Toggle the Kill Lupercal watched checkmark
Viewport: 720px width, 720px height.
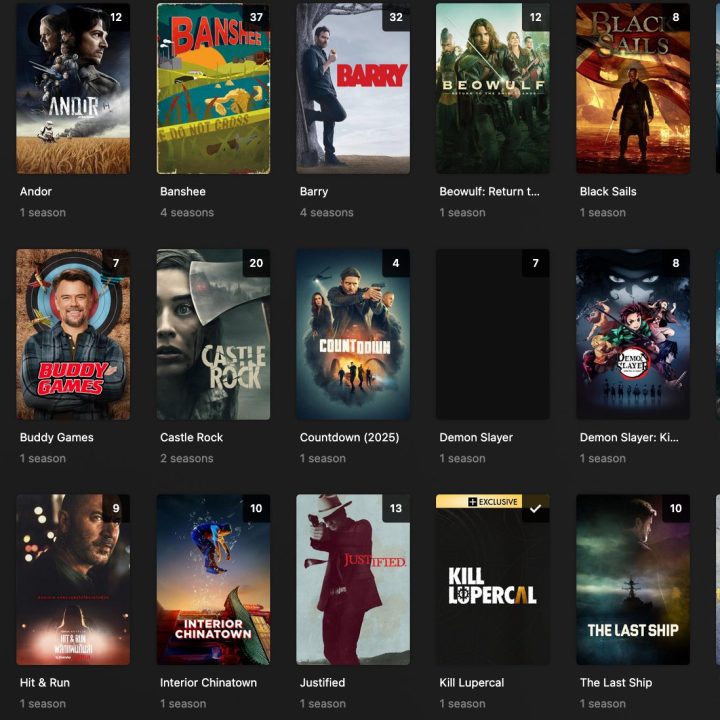pos(535,508)
